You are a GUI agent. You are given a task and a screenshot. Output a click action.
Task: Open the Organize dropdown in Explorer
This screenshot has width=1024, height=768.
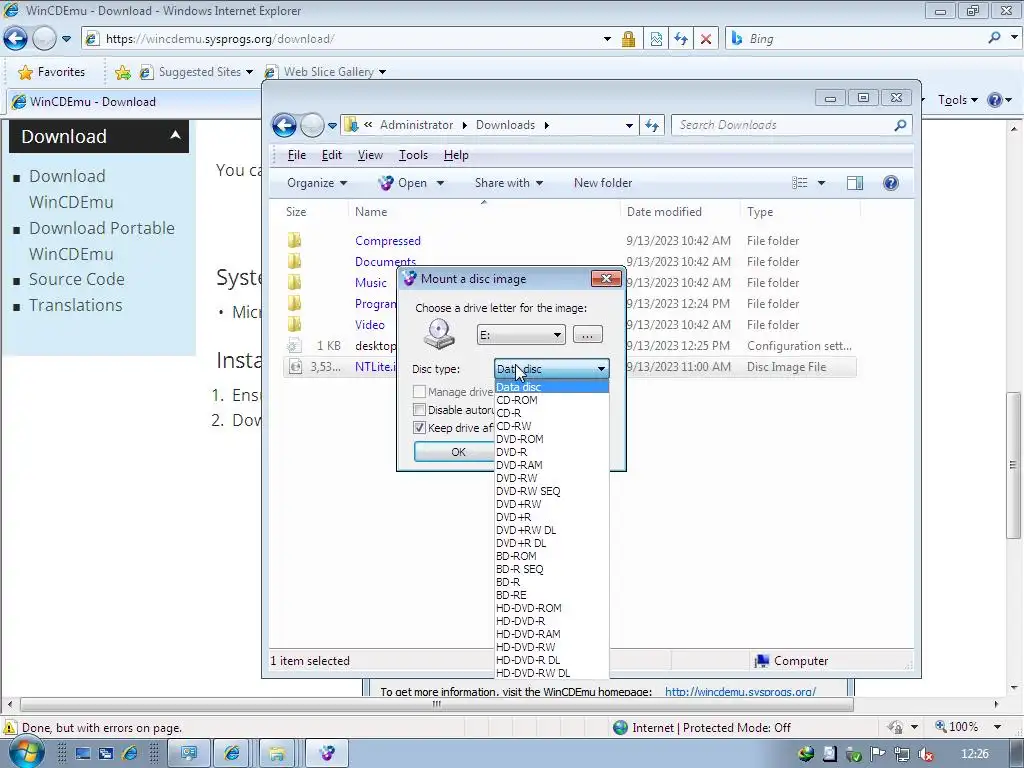coord(317,183)
